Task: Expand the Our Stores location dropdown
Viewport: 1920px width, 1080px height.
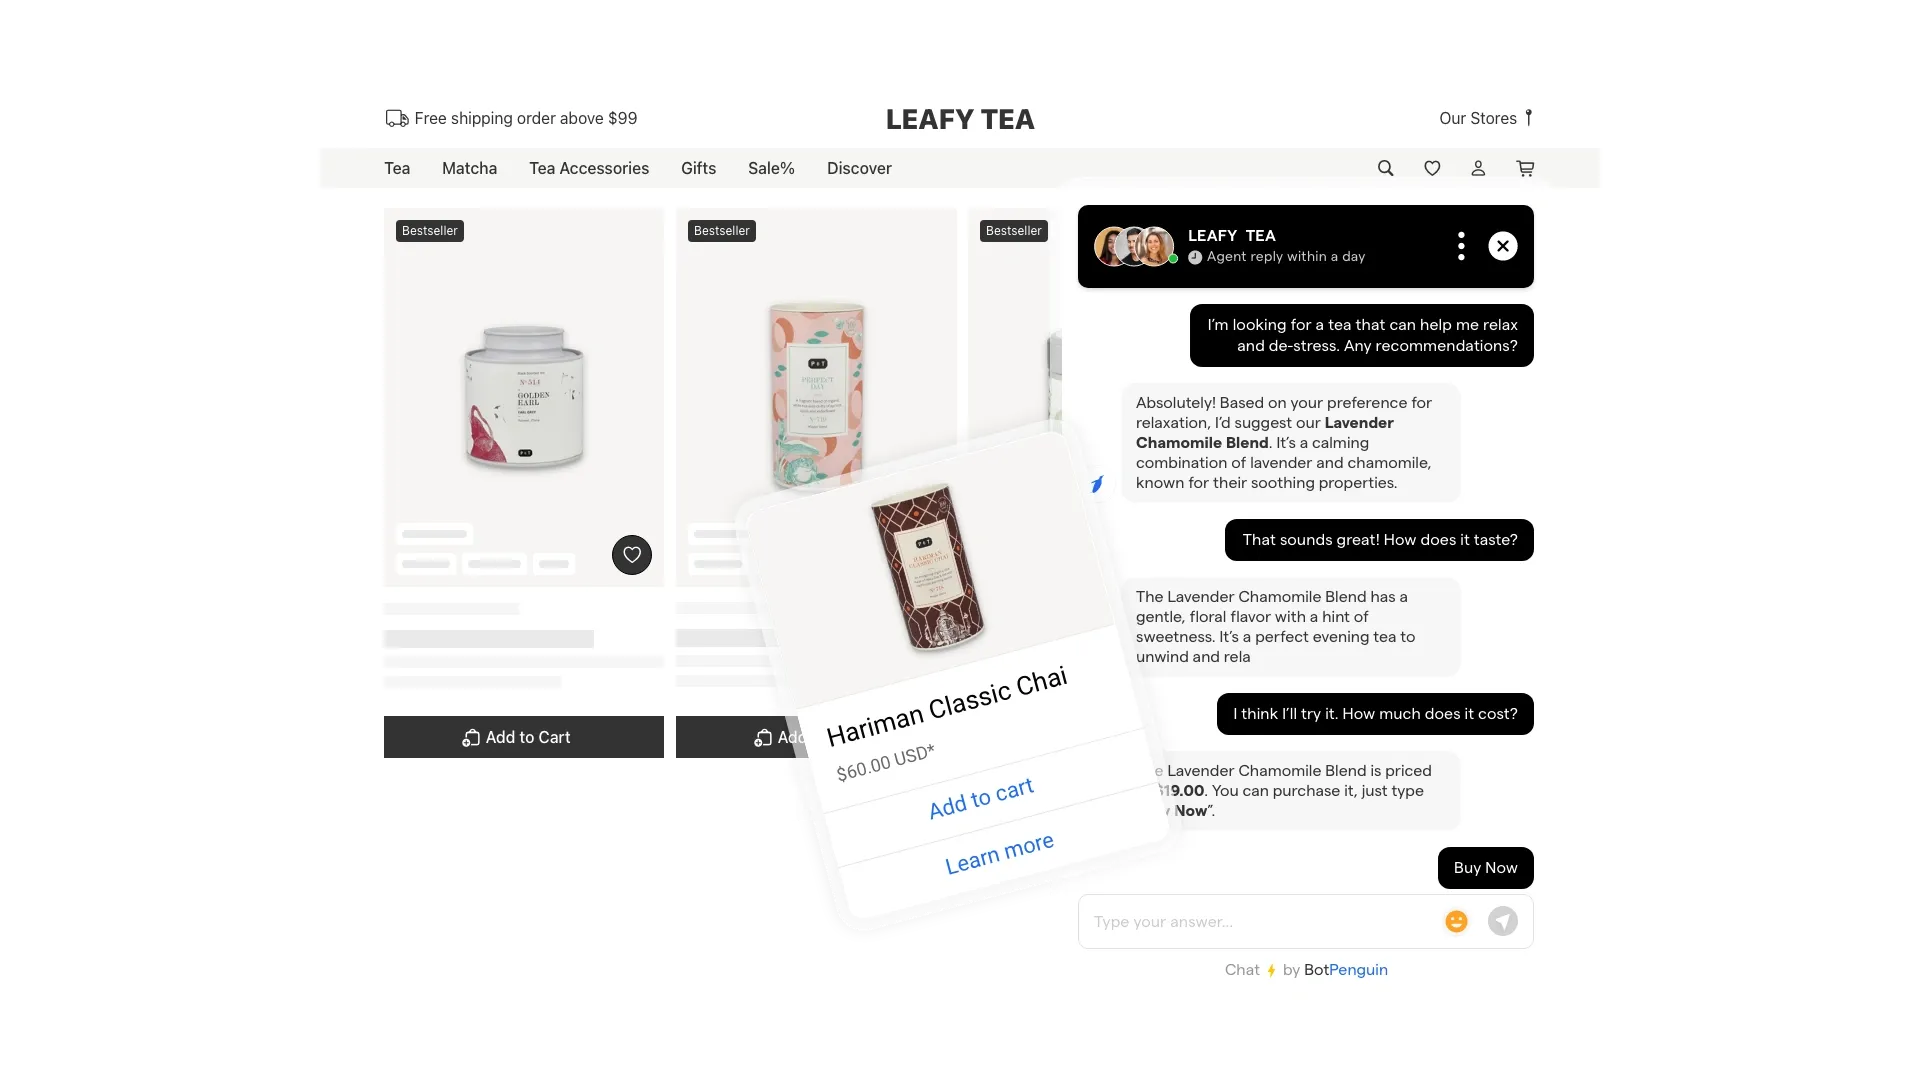Action: click(1486, 117)
